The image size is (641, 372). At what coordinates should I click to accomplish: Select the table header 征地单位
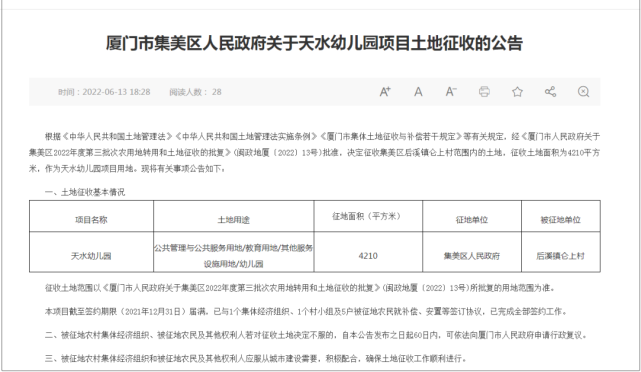(x=472, y=220)
